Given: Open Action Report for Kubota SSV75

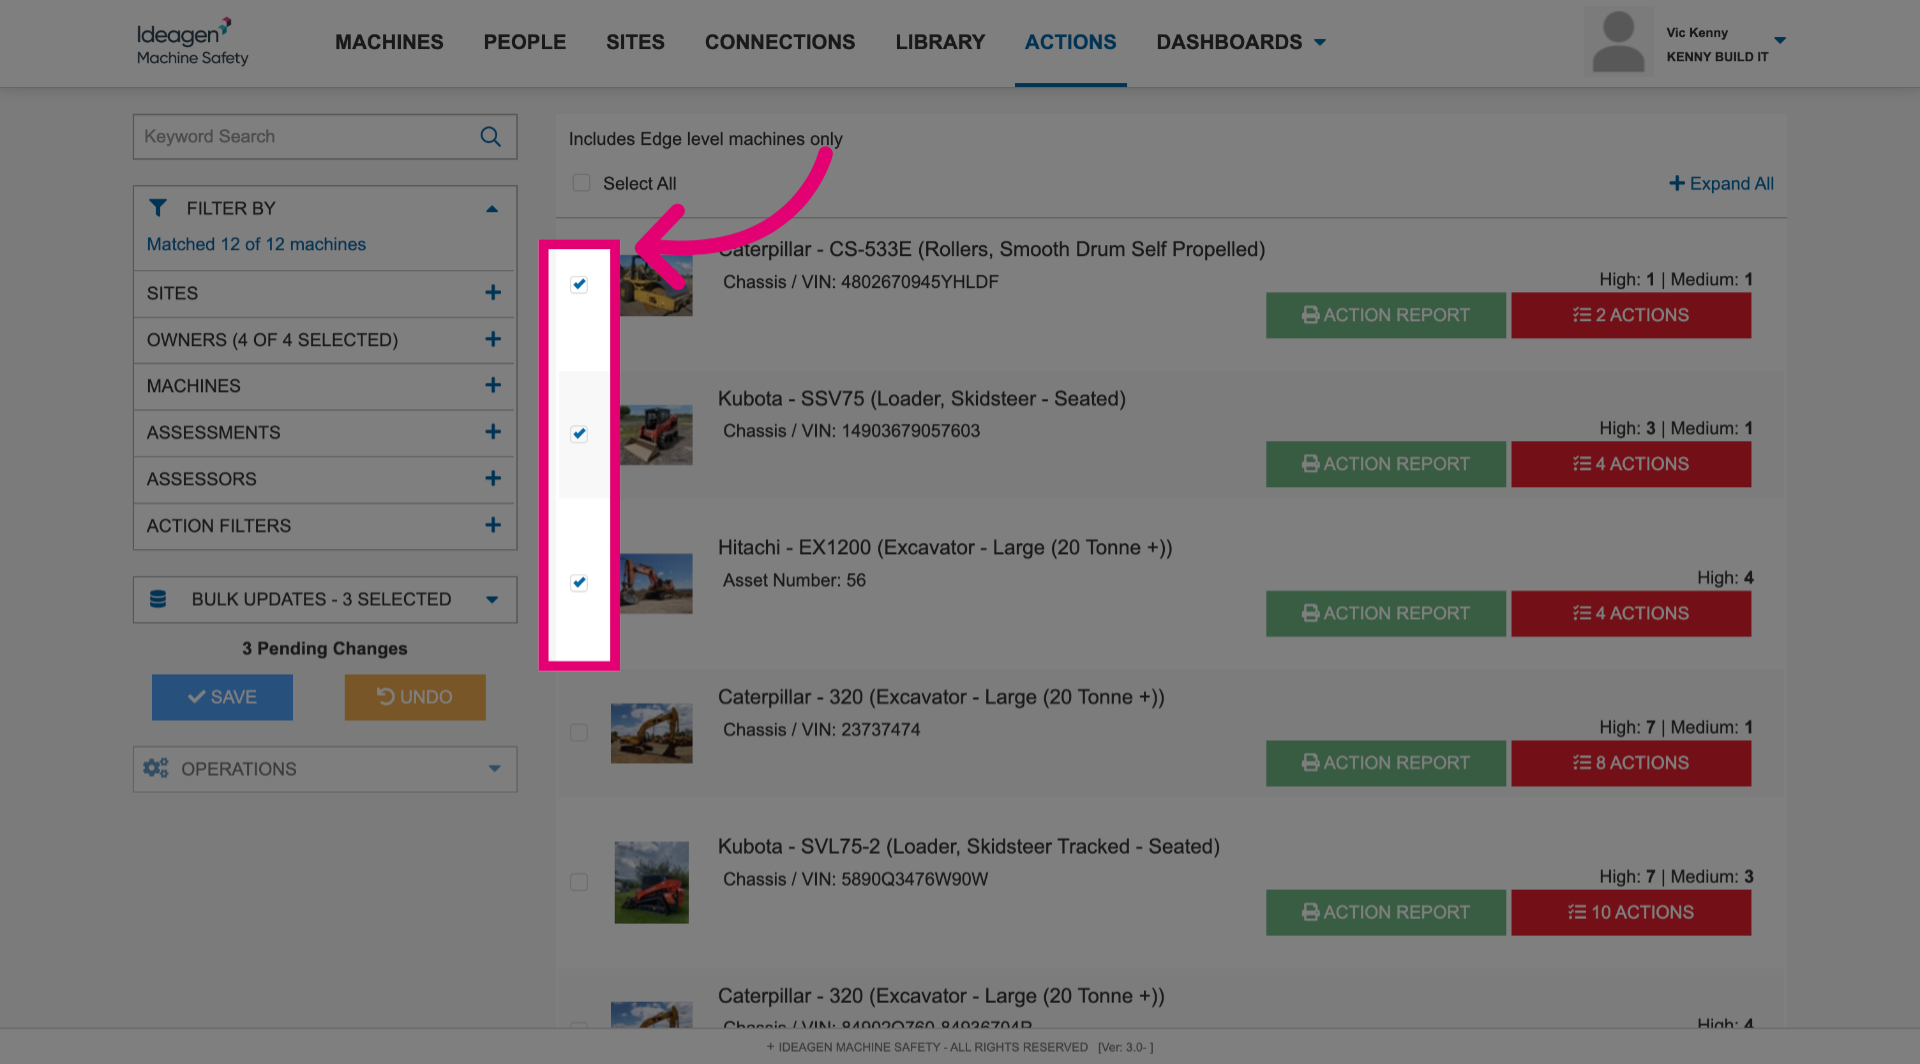Looking at the screenshot, I should click(x=1386, y=464).
